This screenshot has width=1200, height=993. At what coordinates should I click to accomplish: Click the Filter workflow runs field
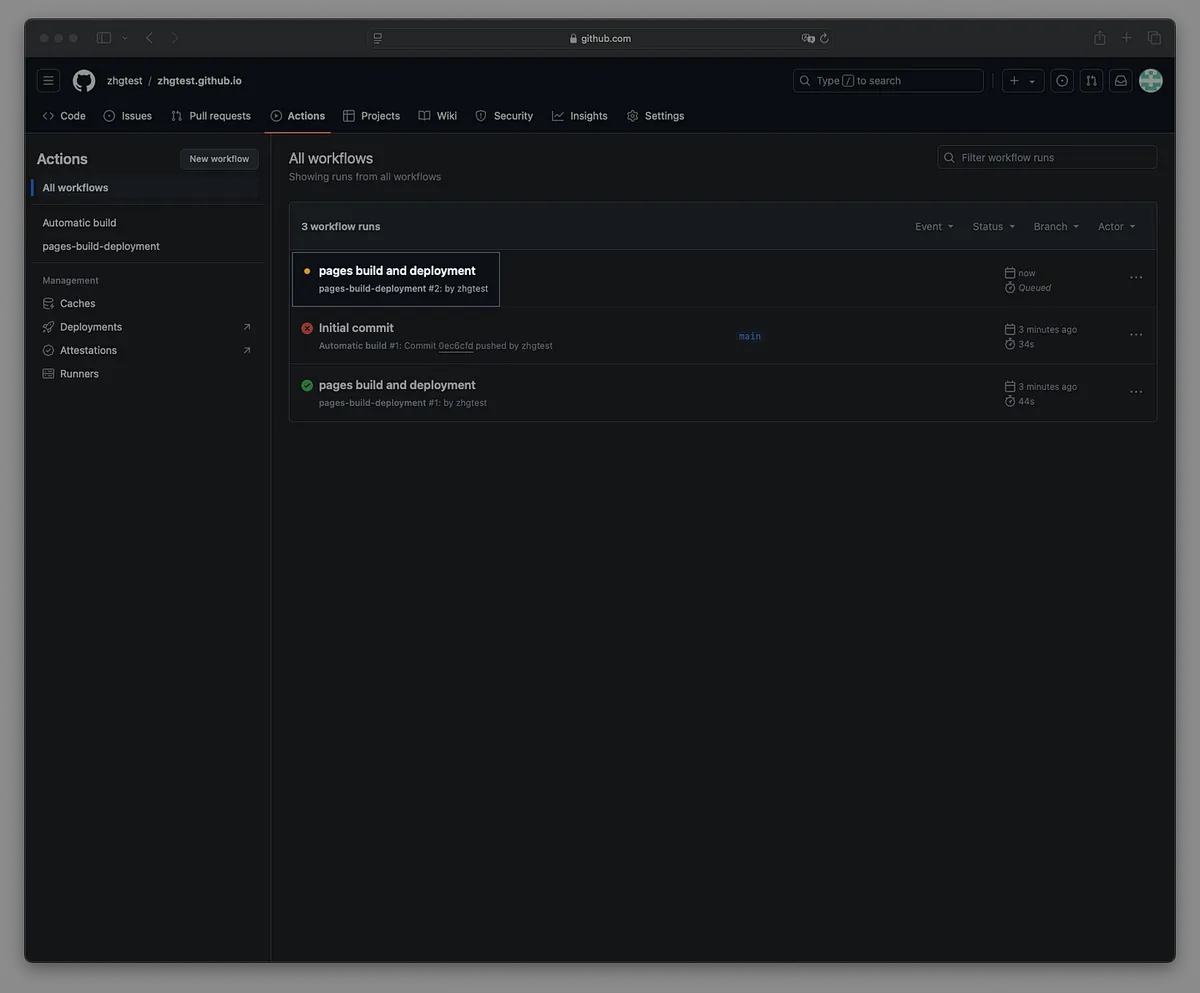coord(1047,158)
